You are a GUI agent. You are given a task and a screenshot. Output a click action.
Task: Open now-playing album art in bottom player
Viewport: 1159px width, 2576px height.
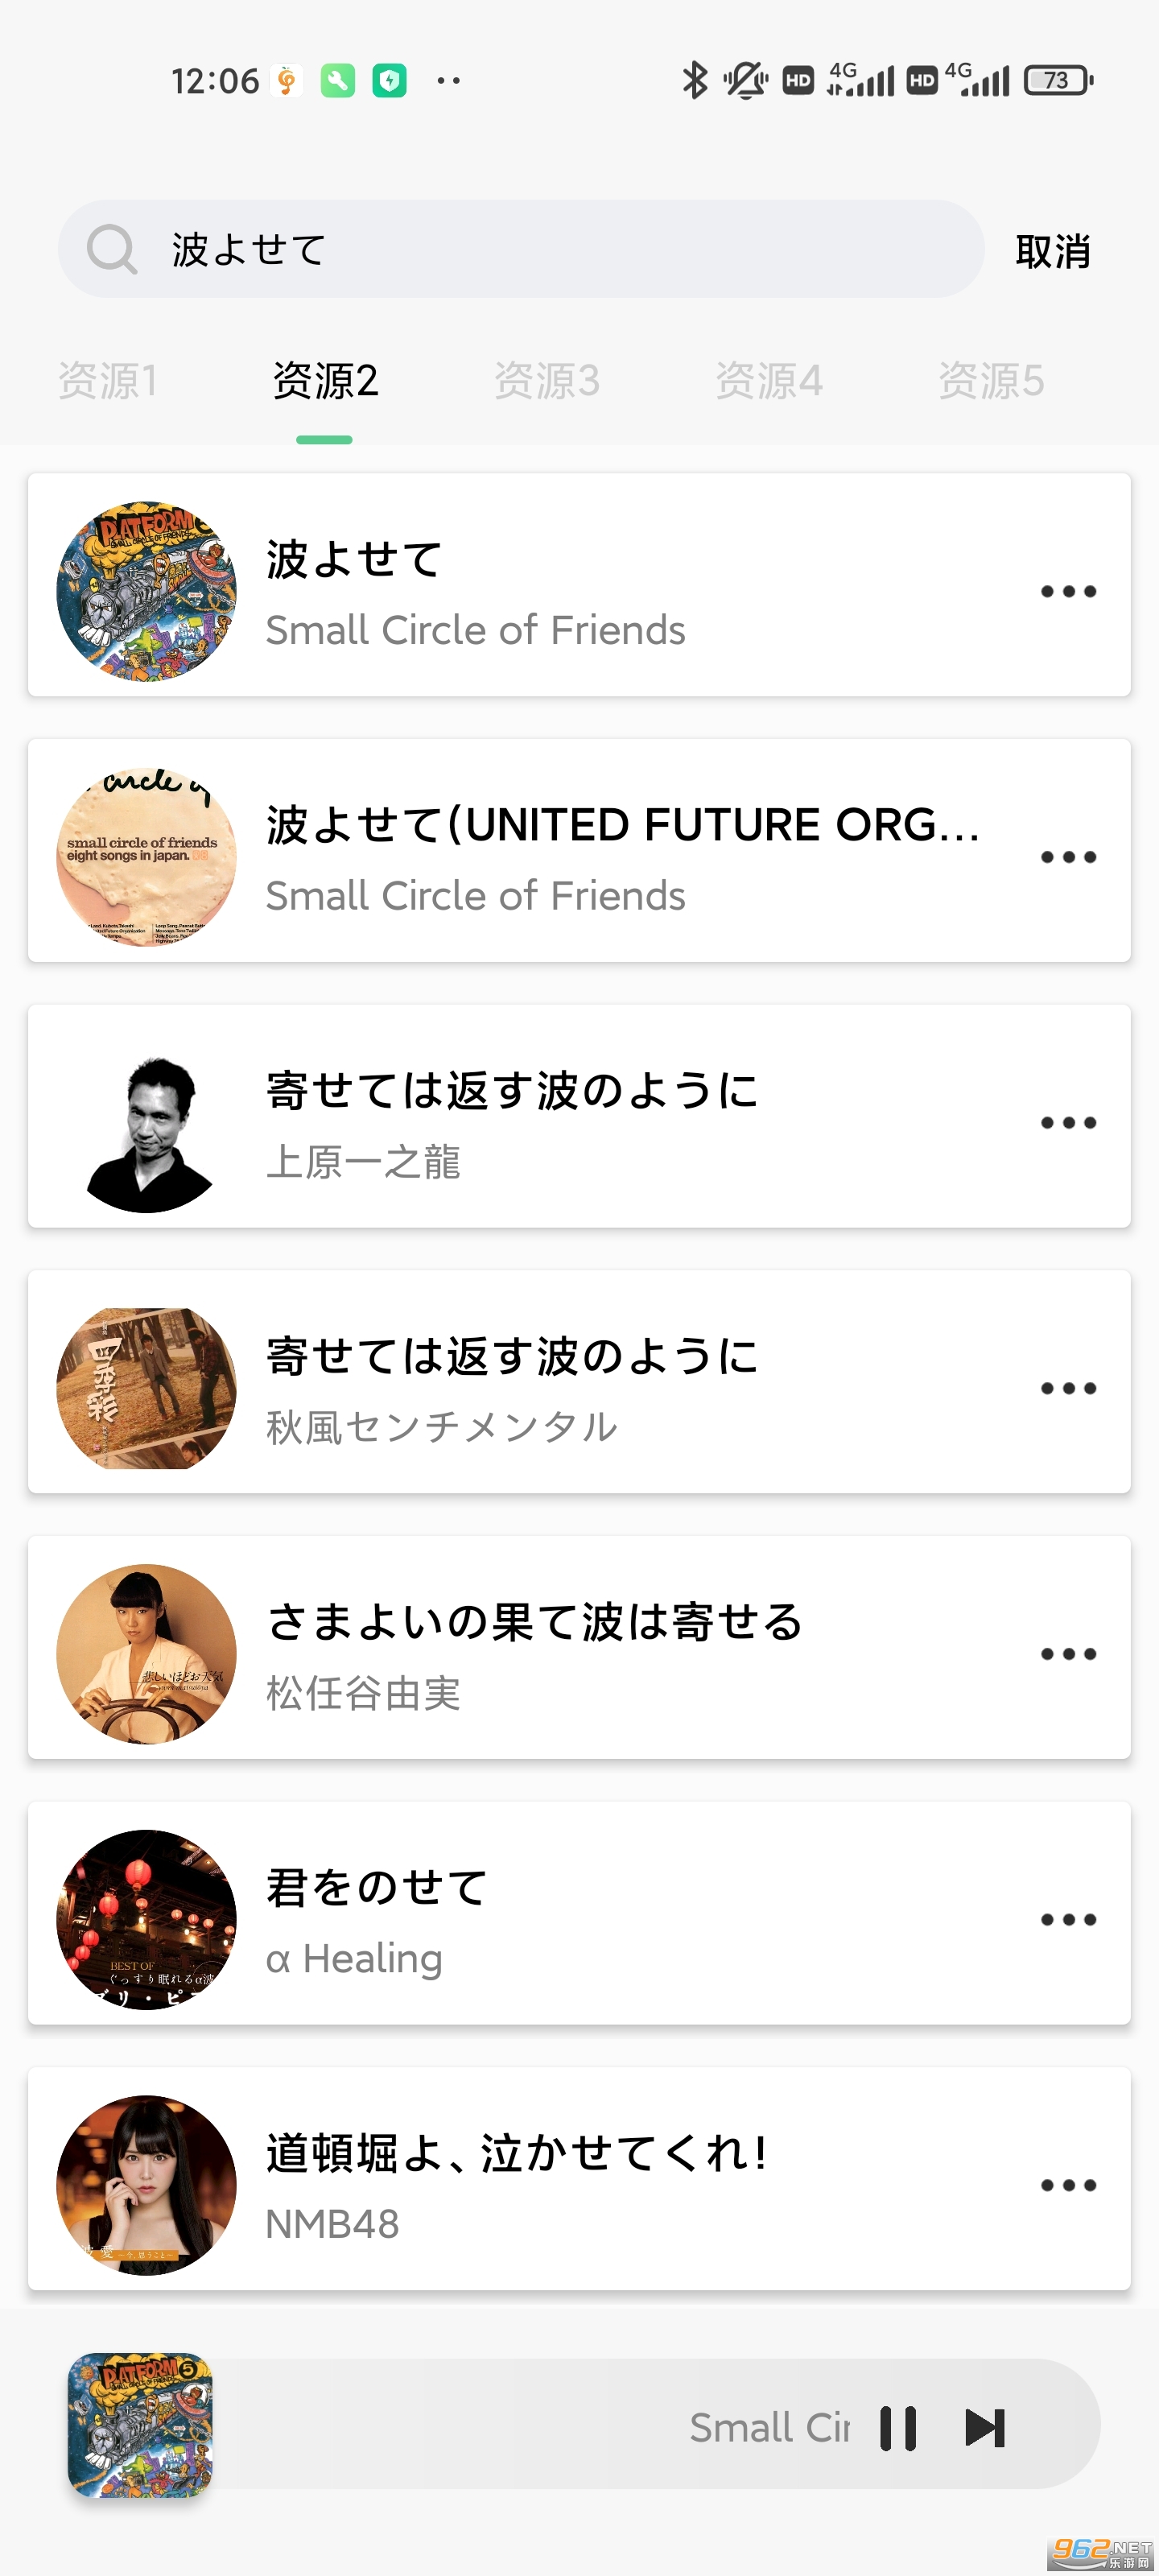(140, 2425)
